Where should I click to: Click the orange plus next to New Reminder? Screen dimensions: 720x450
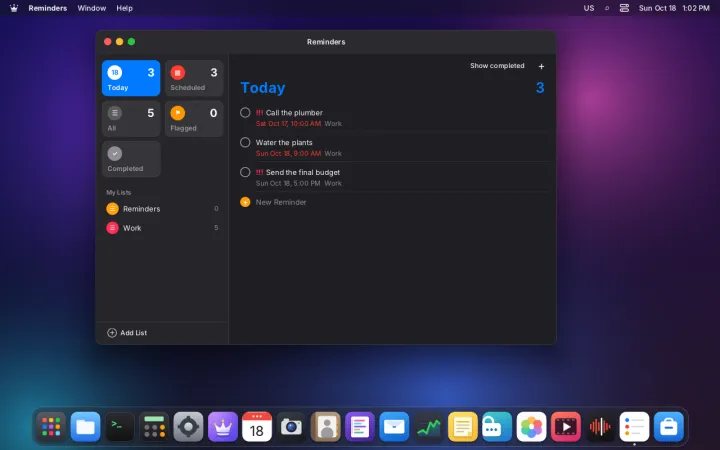click(245, 202)
